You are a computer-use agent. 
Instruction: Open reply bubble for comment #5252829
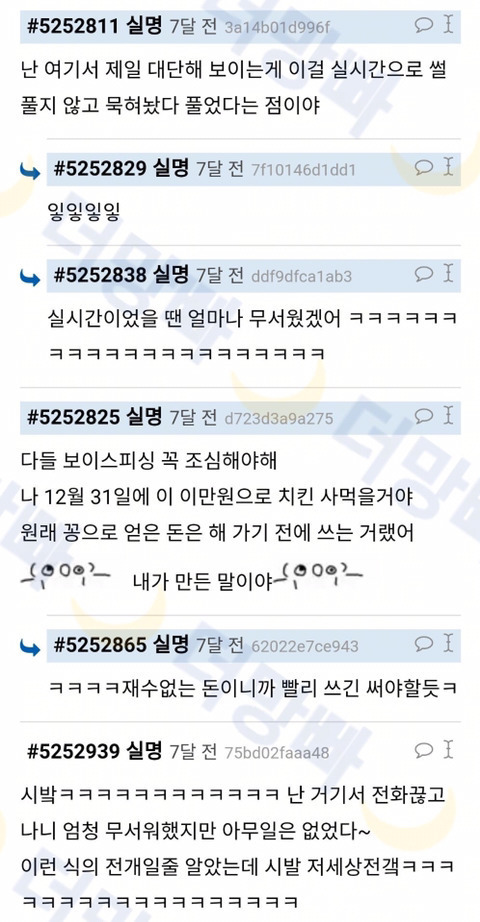pyautogui.click(x=424, y=167)
